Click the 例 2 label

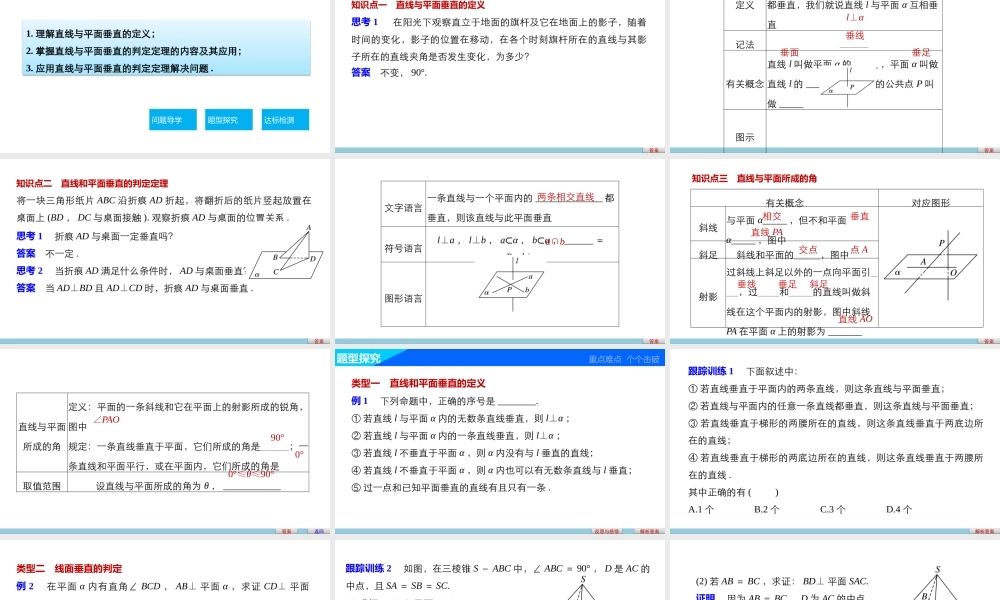pos(25,586)
